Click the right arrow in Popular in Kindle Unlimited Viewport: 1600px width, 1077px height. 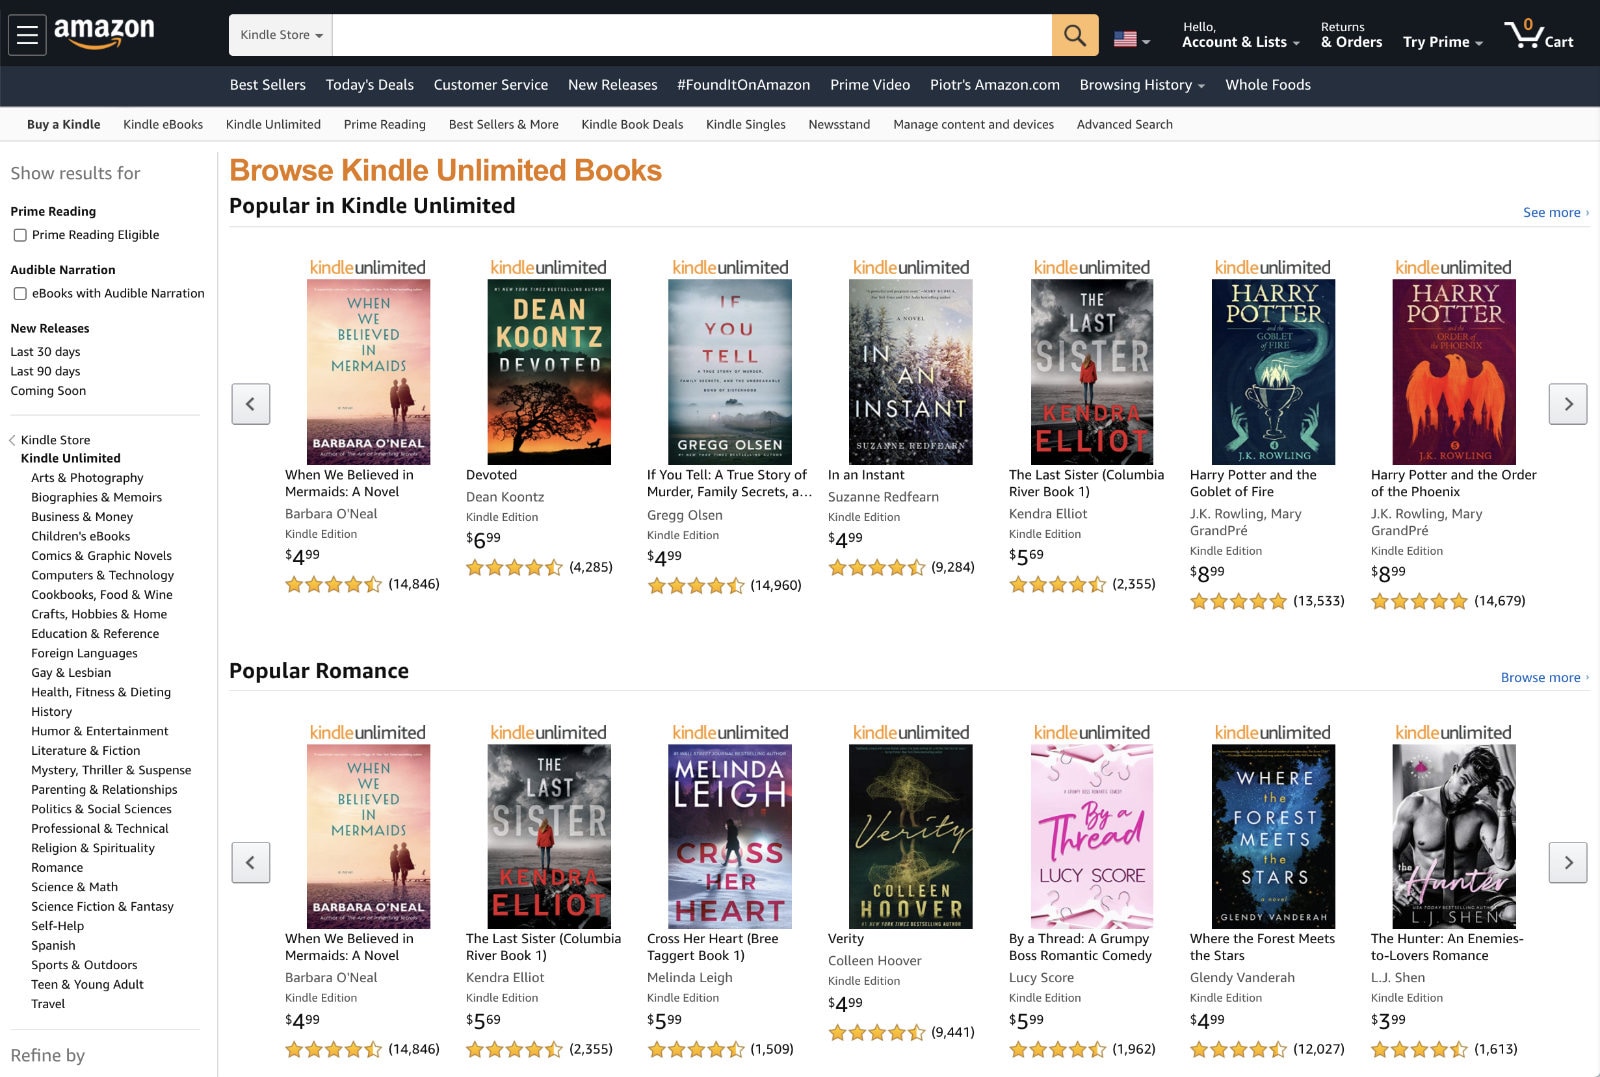pyautogui.click(x=1567, y=404)
